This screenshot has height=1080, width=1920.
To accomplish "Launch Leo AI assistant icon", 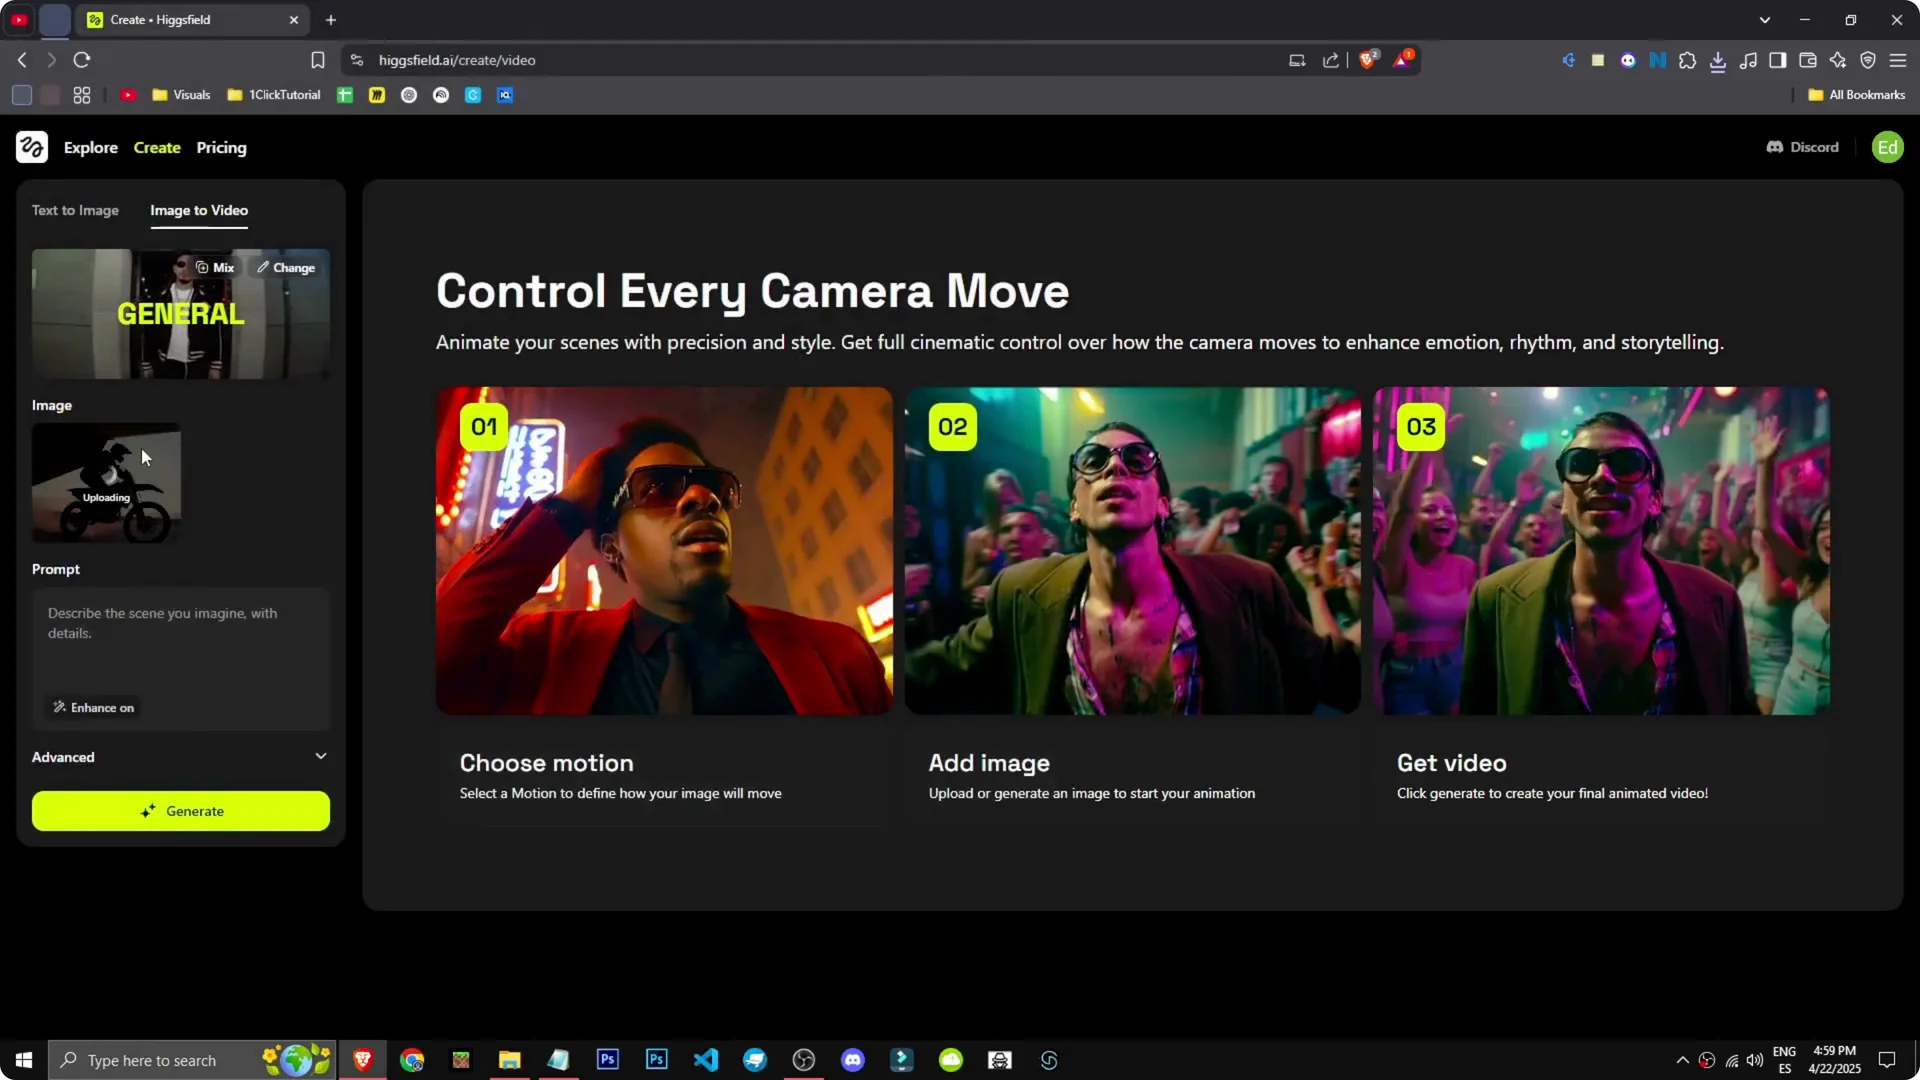I will coord(1838,60).
